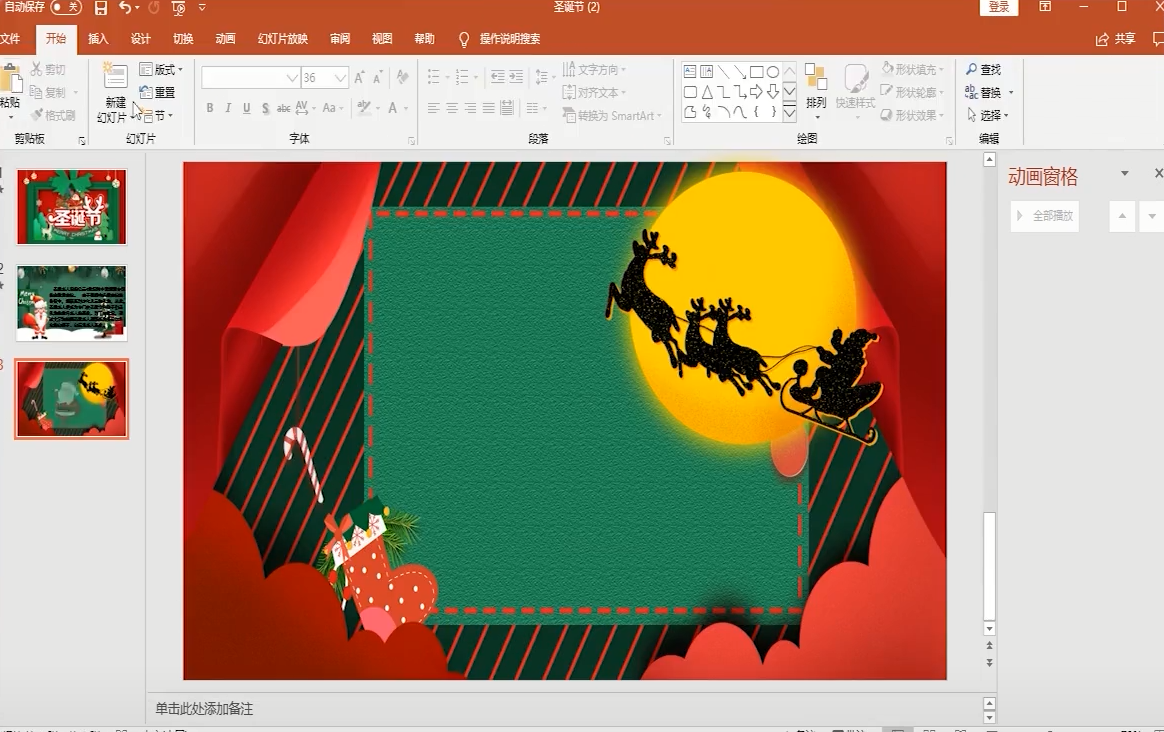Open the 帮助 tab

(x=425, y=39)
